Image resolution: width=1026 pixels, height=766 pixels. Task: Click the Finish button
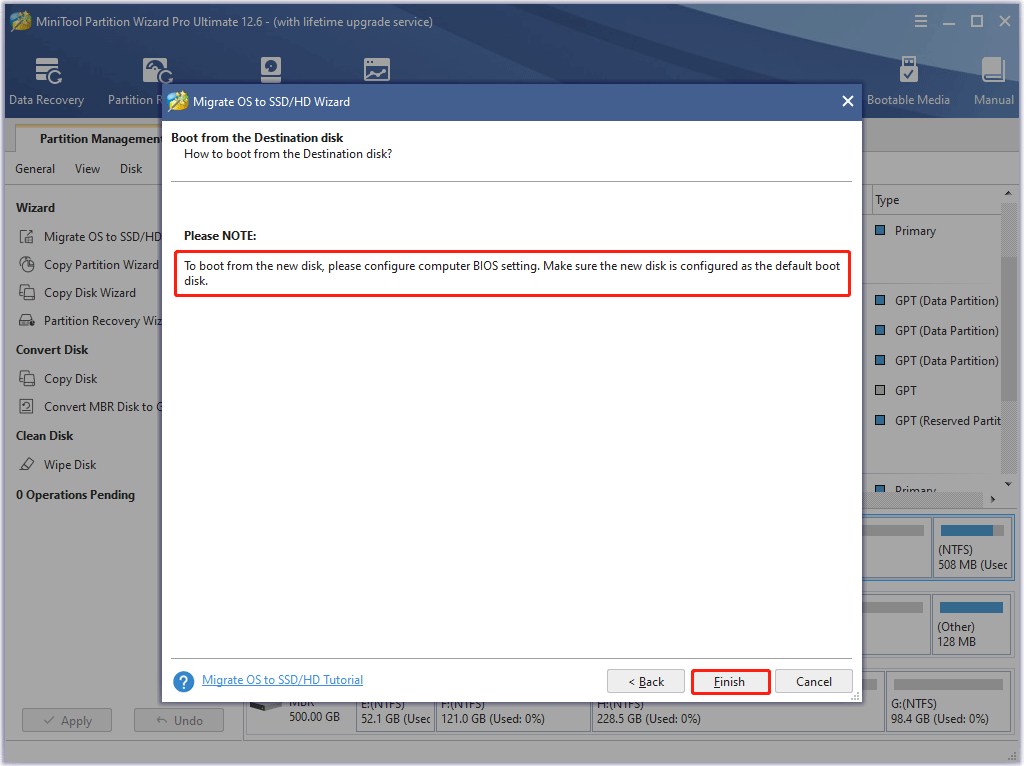tap(730, 682)
